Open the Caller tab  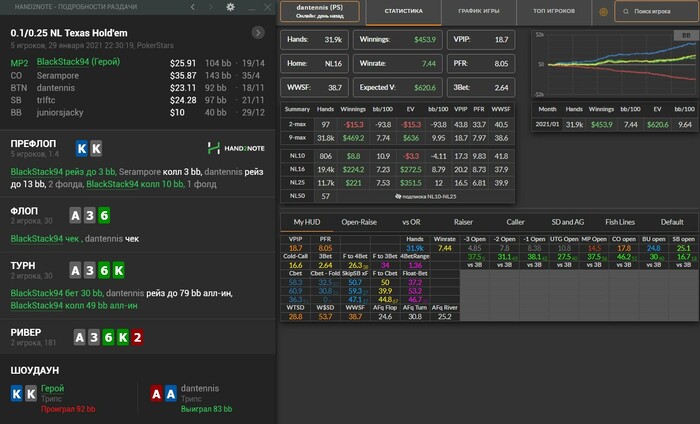515,222
